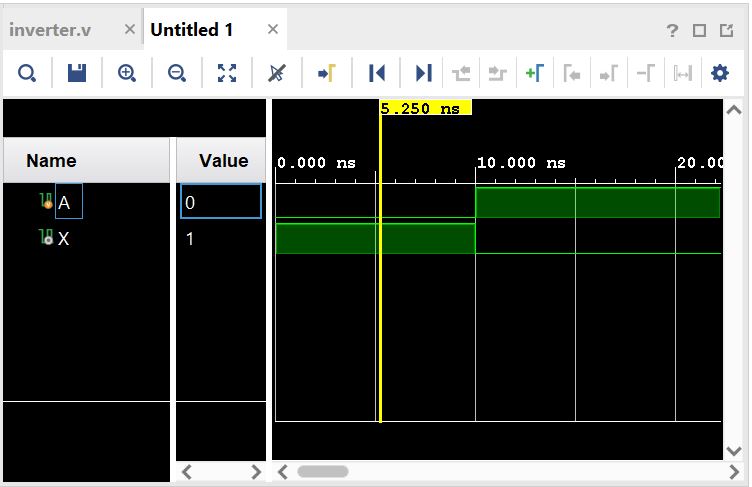Click the horizontal waveform scrollbar thumb
The image size is (752, 487).
point(323,472)
